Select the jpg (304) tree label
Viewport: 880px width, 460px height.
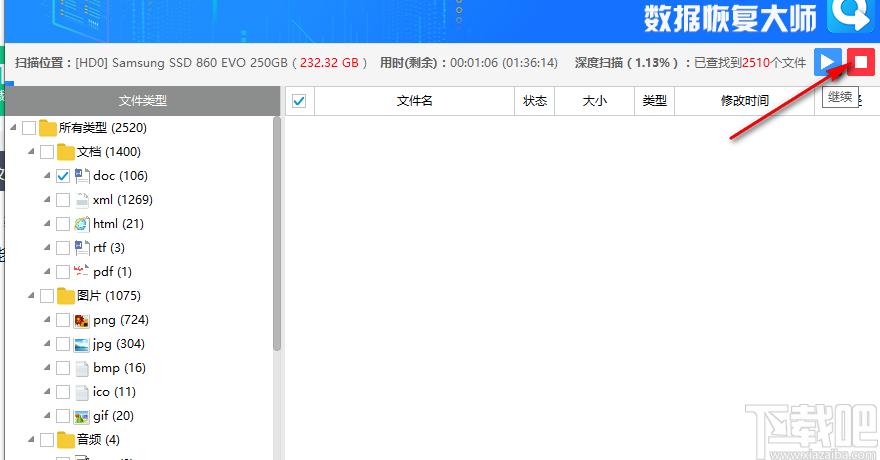(x=119, y=344)
